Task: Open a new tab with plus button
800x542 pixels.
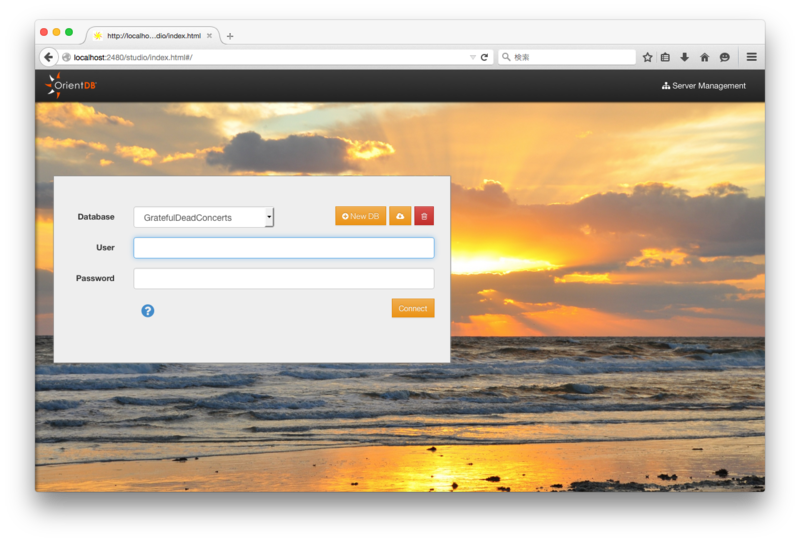Action: point(230,36)
